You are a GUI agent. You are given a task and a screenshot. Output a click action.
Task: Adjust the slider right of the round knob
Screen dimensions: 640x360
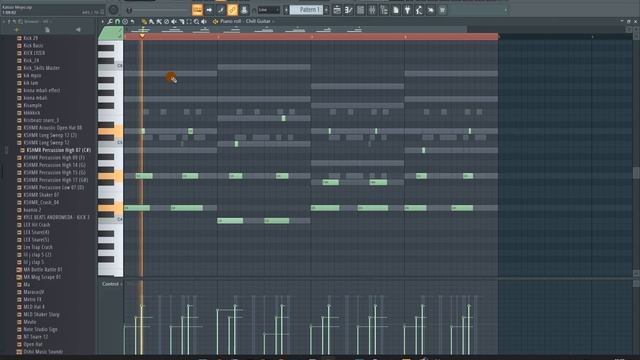[x=157, y=10]
